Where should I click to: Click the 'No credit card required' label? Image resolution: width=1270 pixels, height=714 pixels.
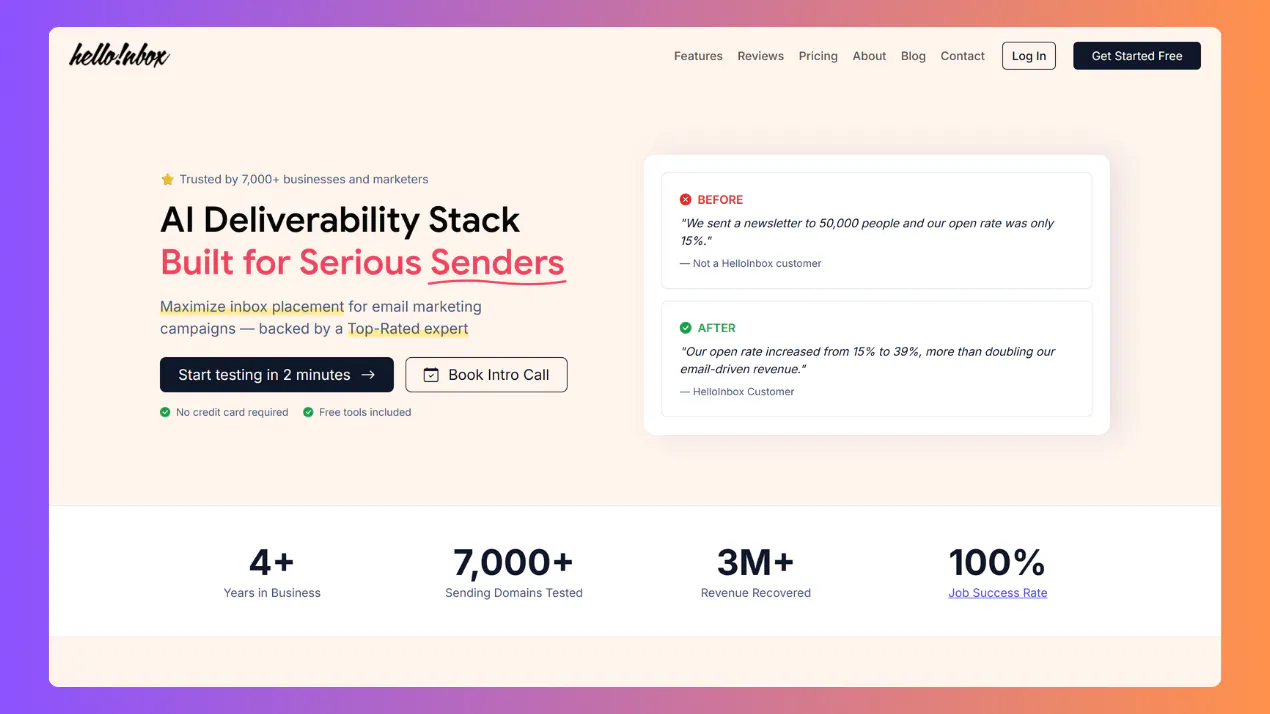click(232, 412)
